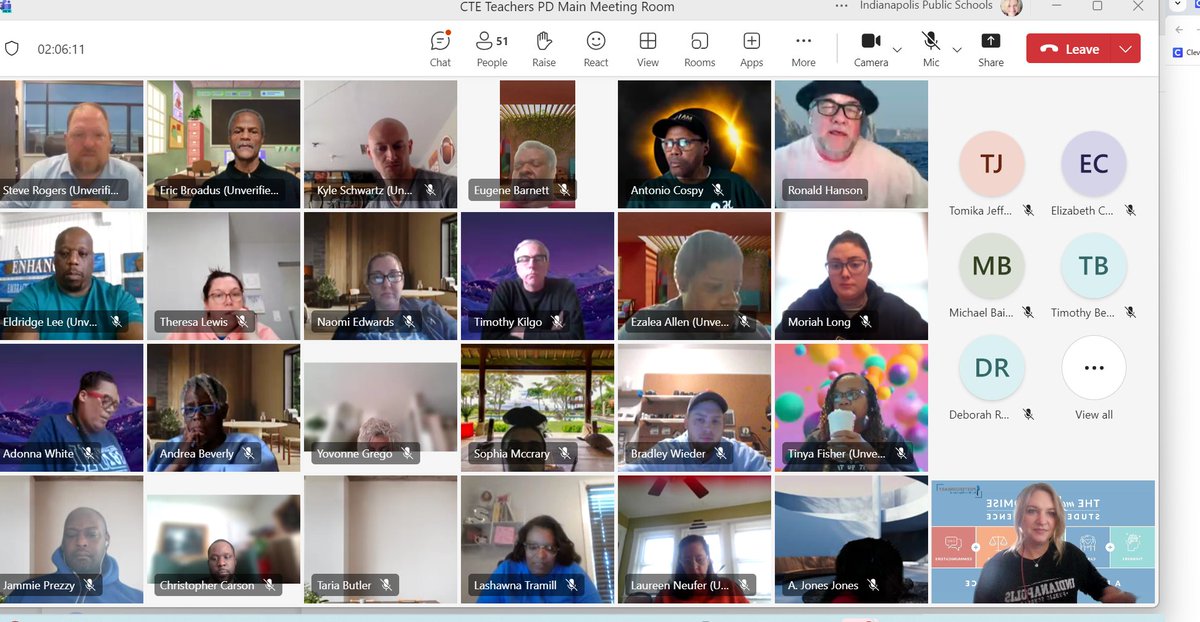
Task: Select Ronald Hanson video tile
Action: coord(851,144)
